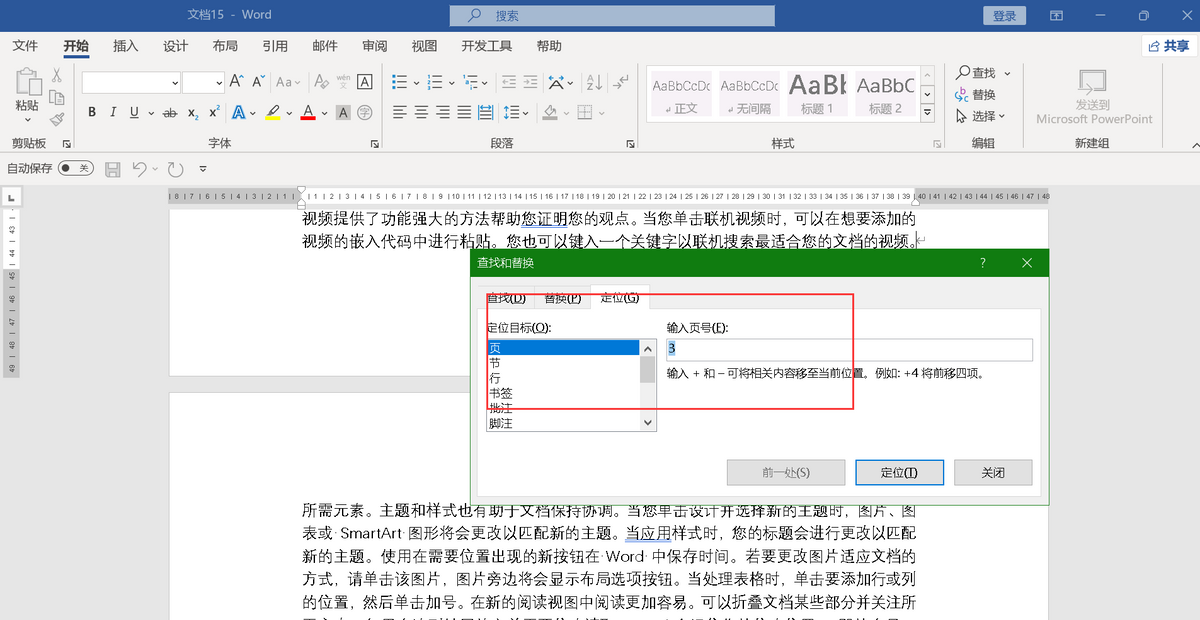Toggle character shading icon
The image size is (1200, 620).
coord(343,113)
